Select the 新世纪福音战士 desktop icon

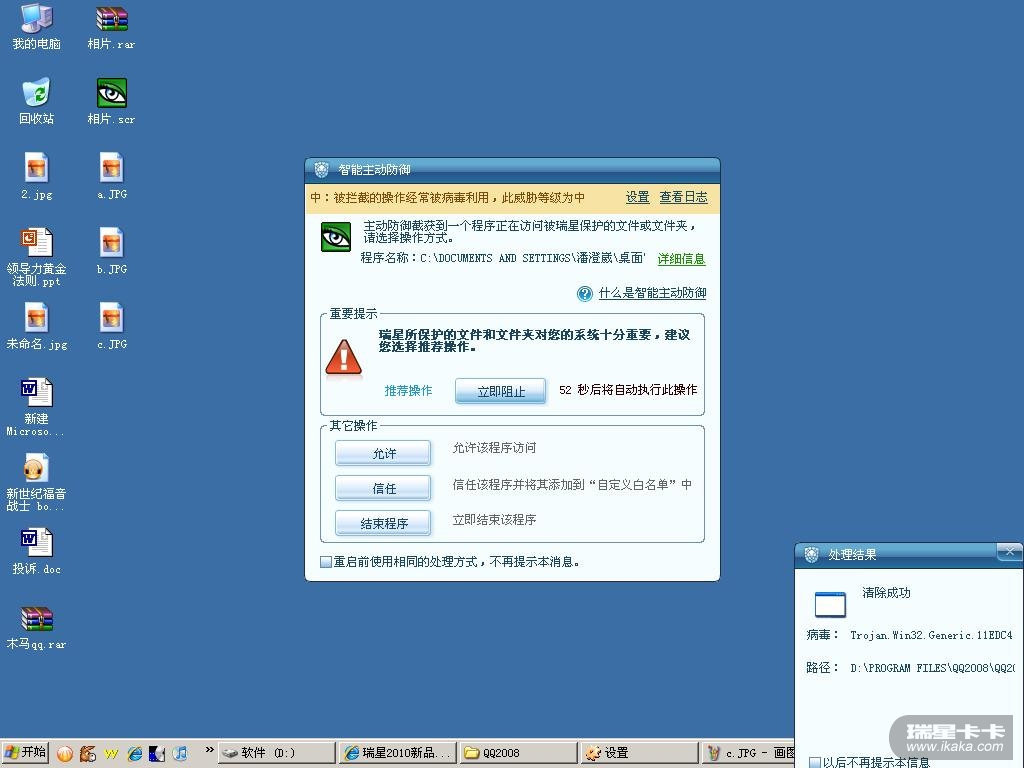click(37, 483)
